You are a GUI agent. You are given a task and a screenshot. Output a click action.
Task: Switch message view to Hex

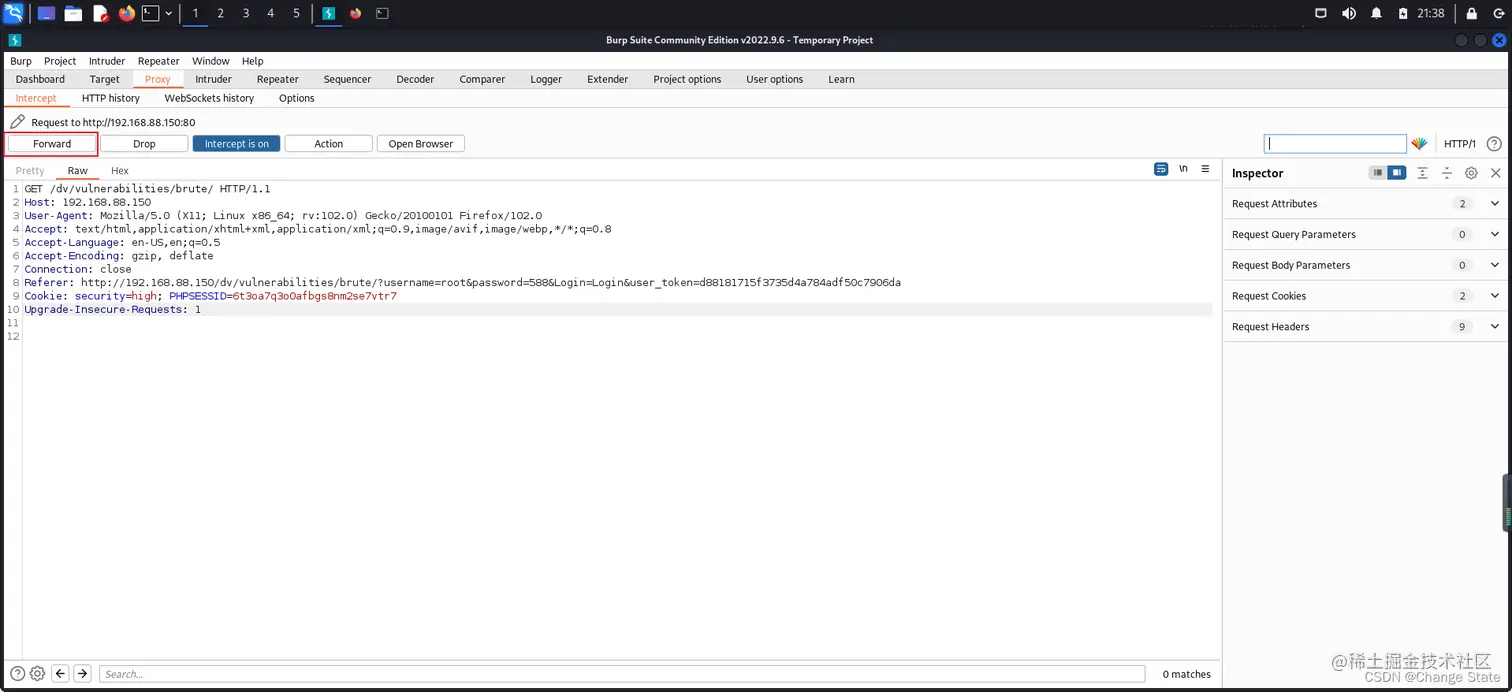tap(120, 171)
